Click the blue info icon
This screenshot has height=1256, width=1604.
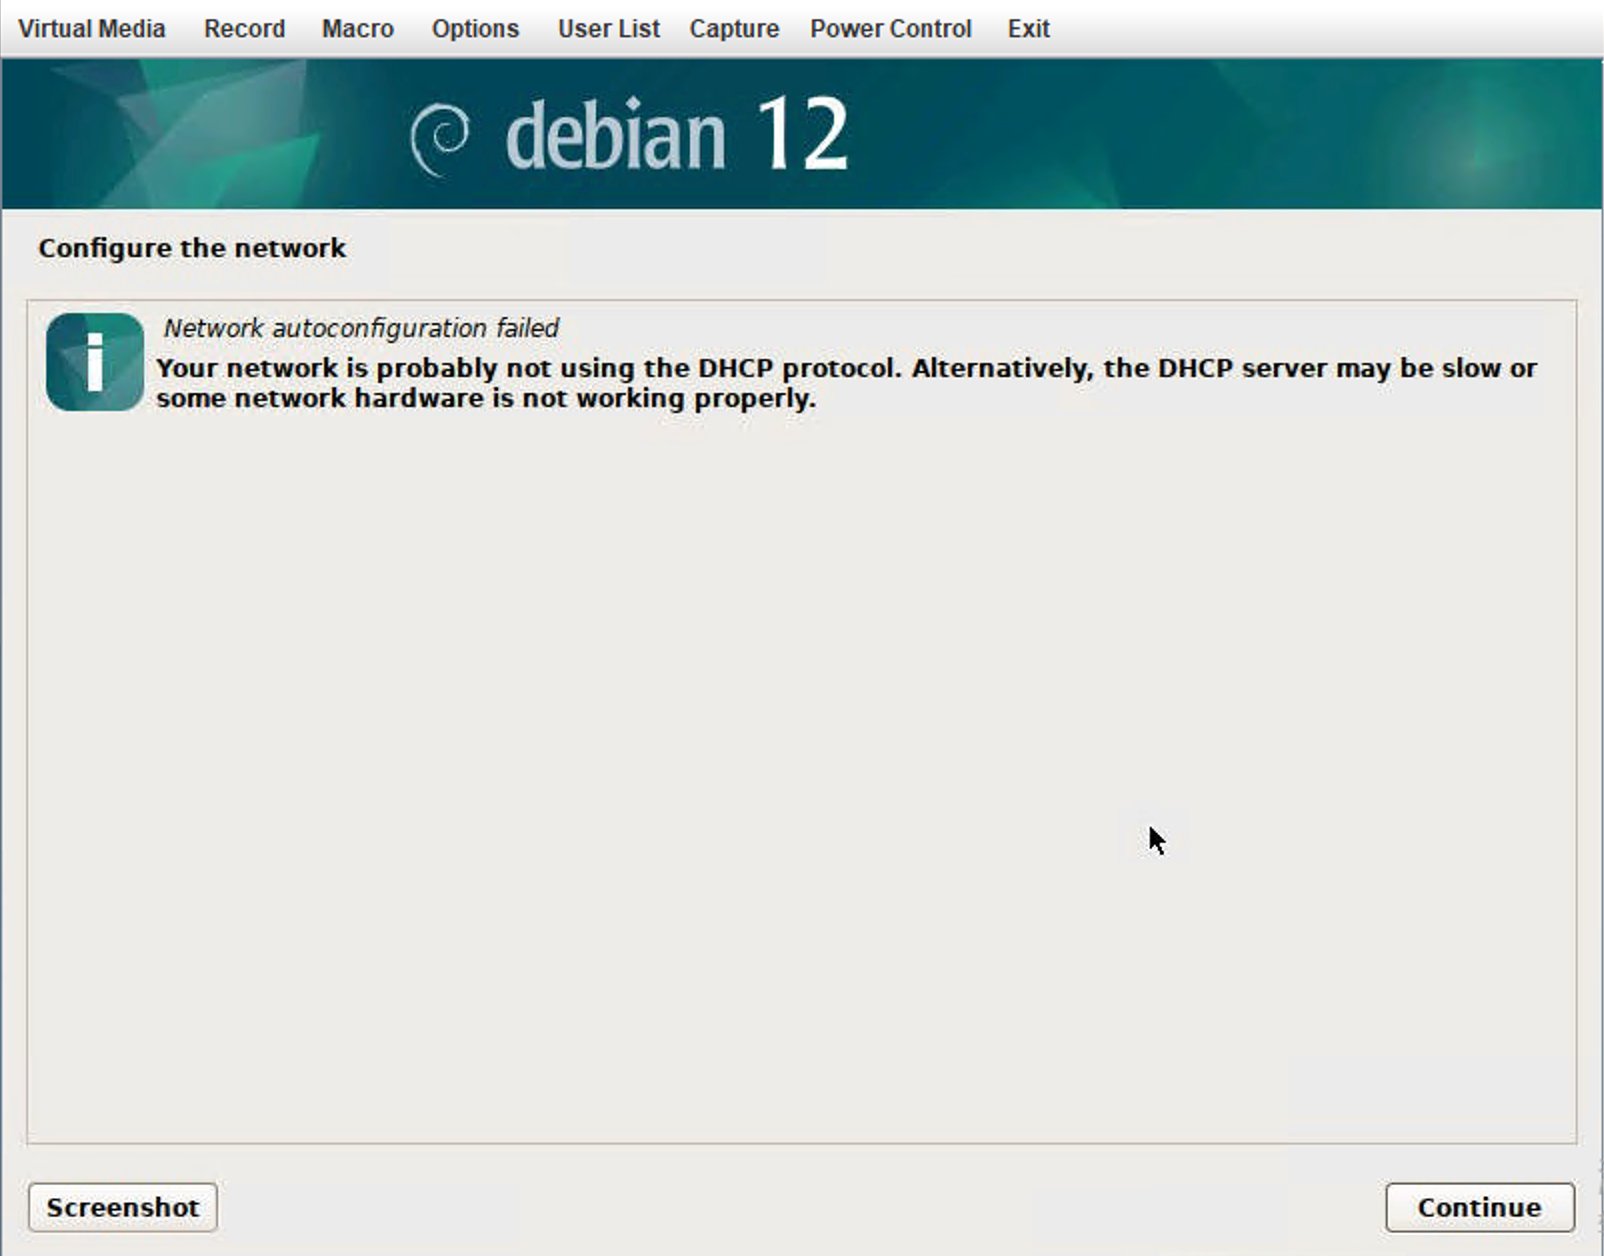[x=95, y=362]
